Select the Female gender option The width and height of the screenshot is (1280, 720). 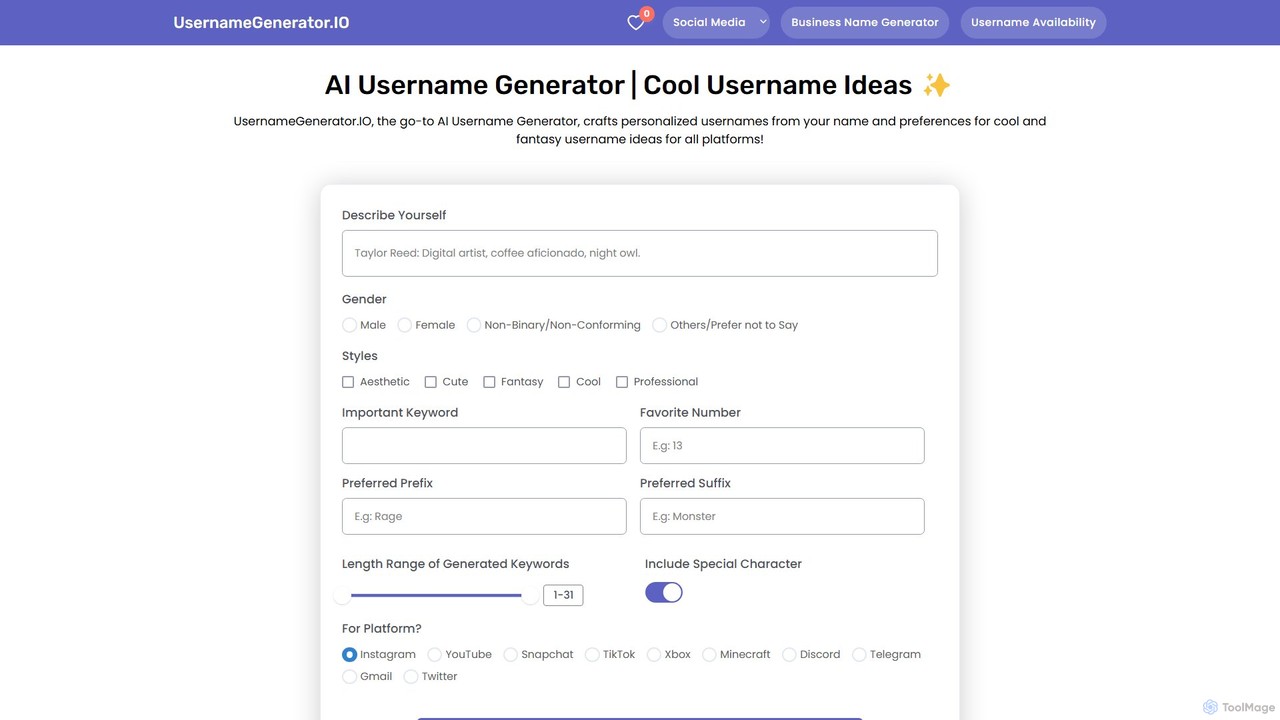(x=405, y=325)
